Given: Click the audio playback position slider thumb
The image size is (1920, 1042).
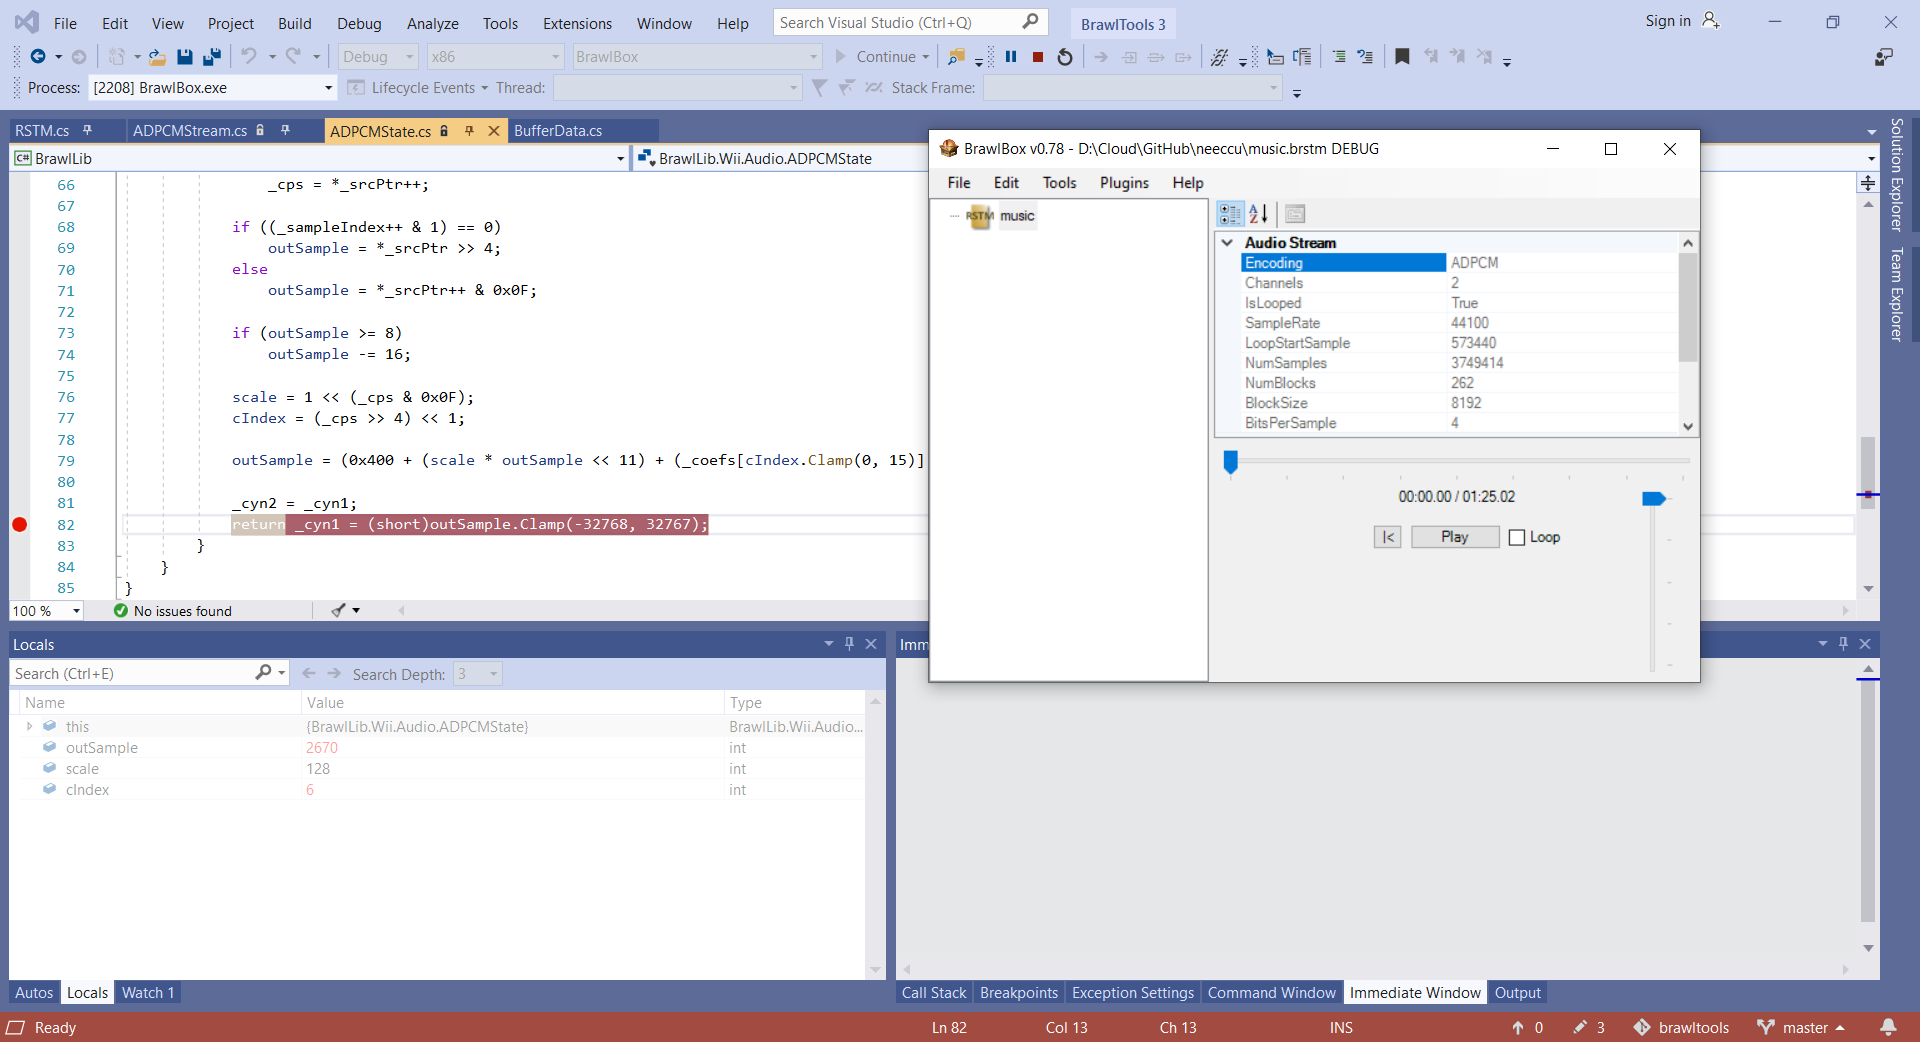Looking at the screenshot, I should point(1231,461).
